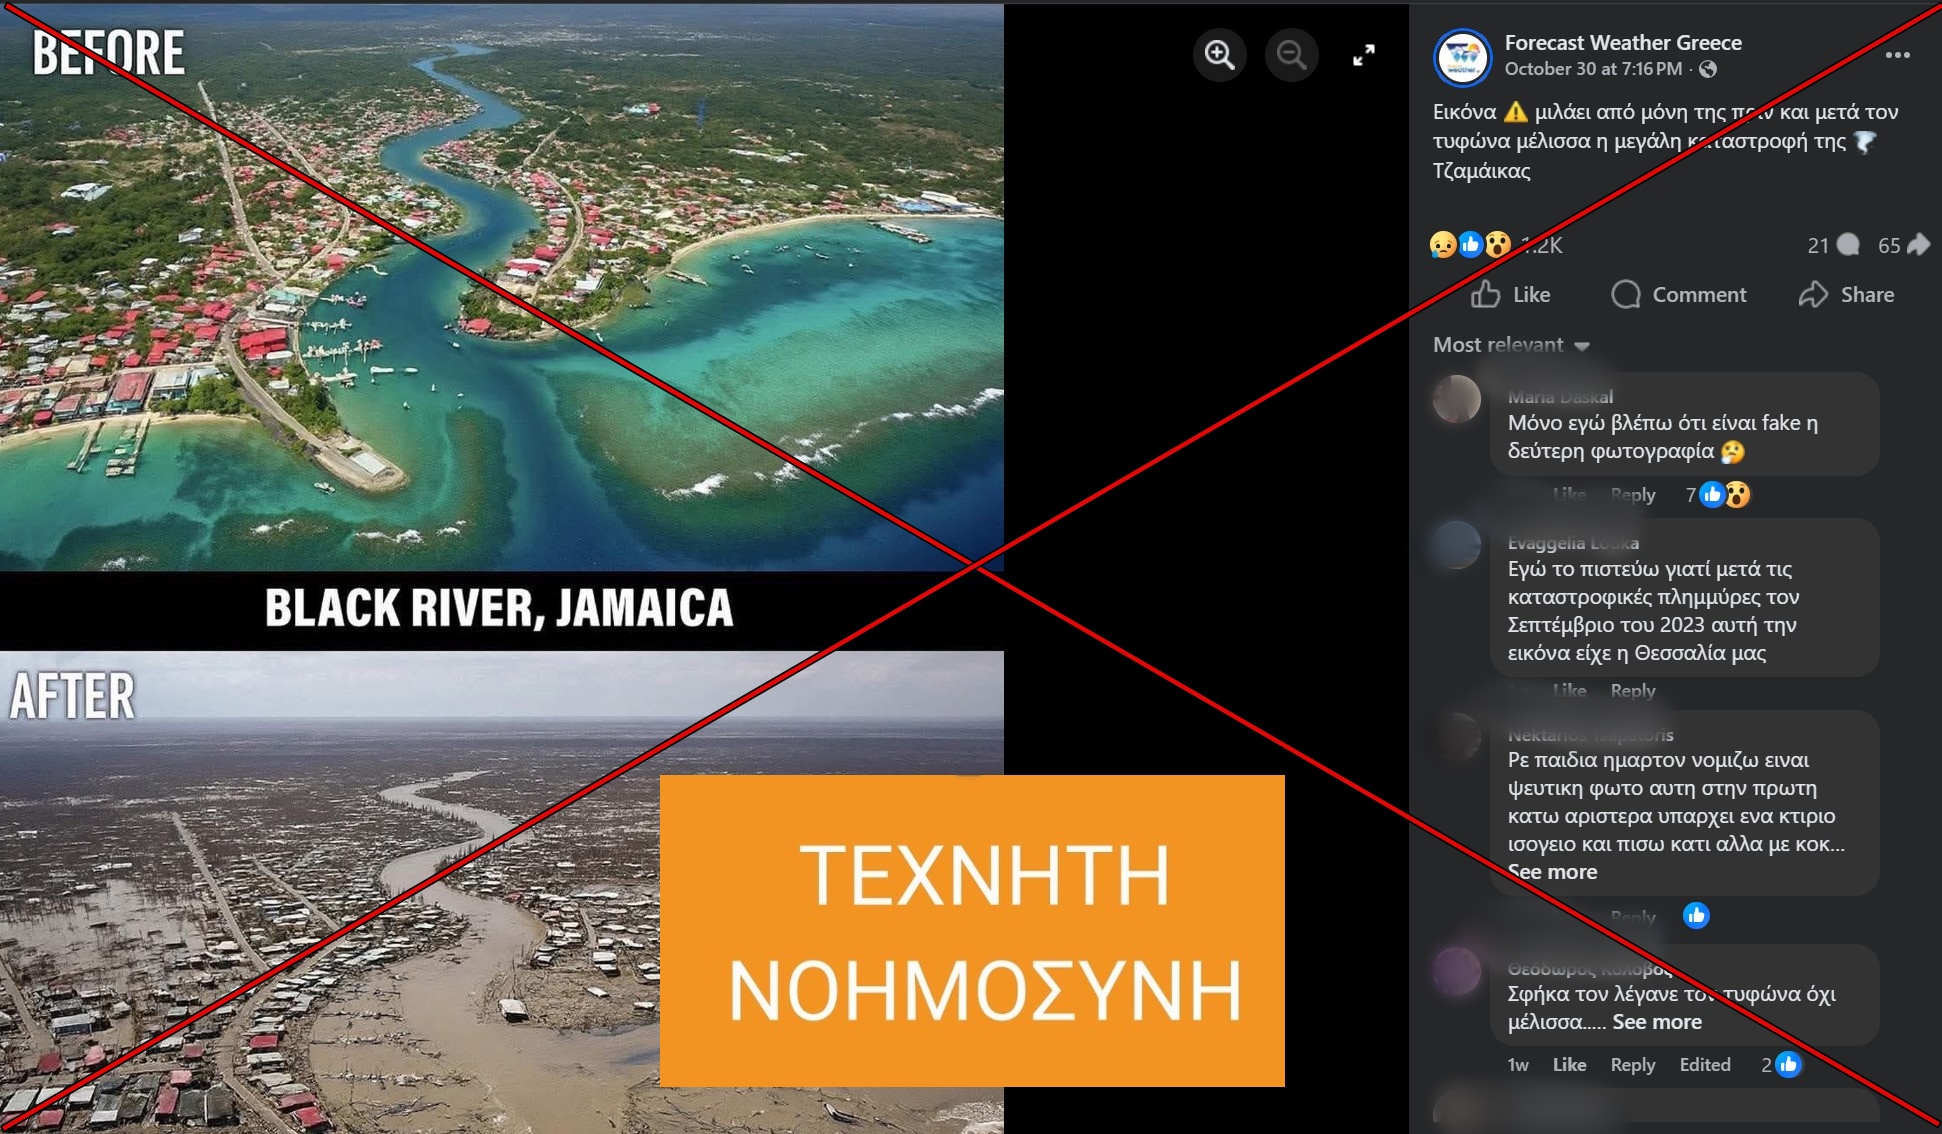The height and width of the screenshot is (1134, 1942).
Task: Click the zoom in magnifier icon
Action: click(x=1219, y=54)
